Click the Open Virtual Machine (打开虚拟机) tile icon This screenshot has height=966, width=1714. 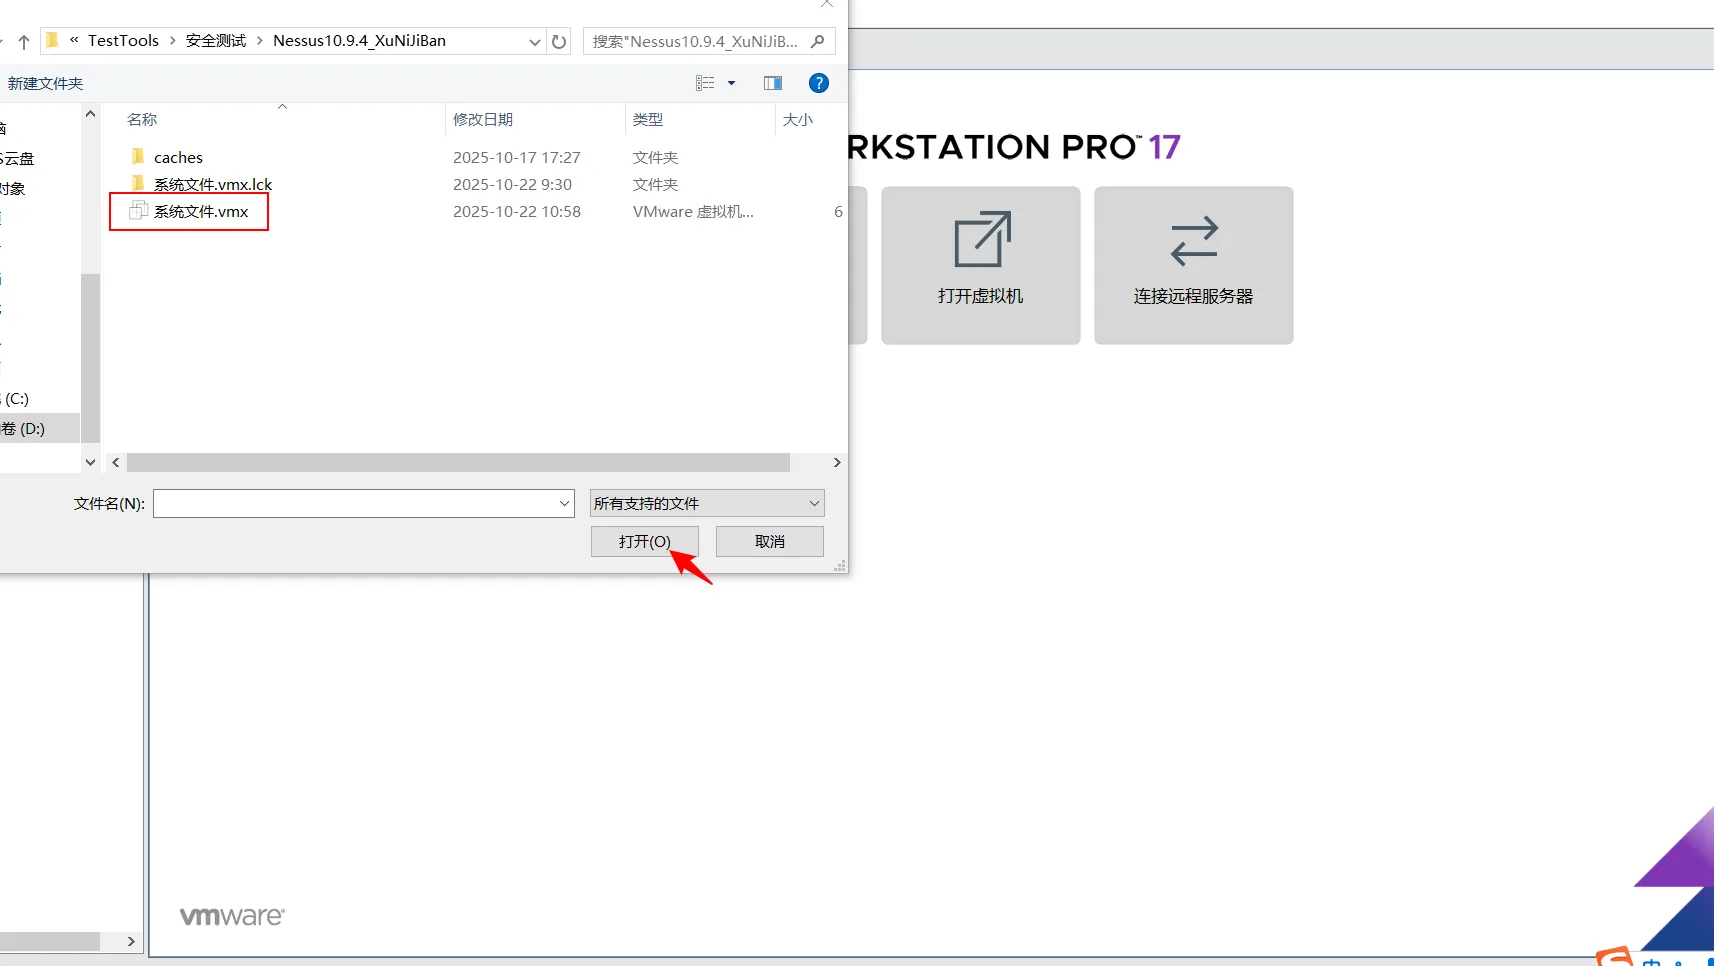981,240
